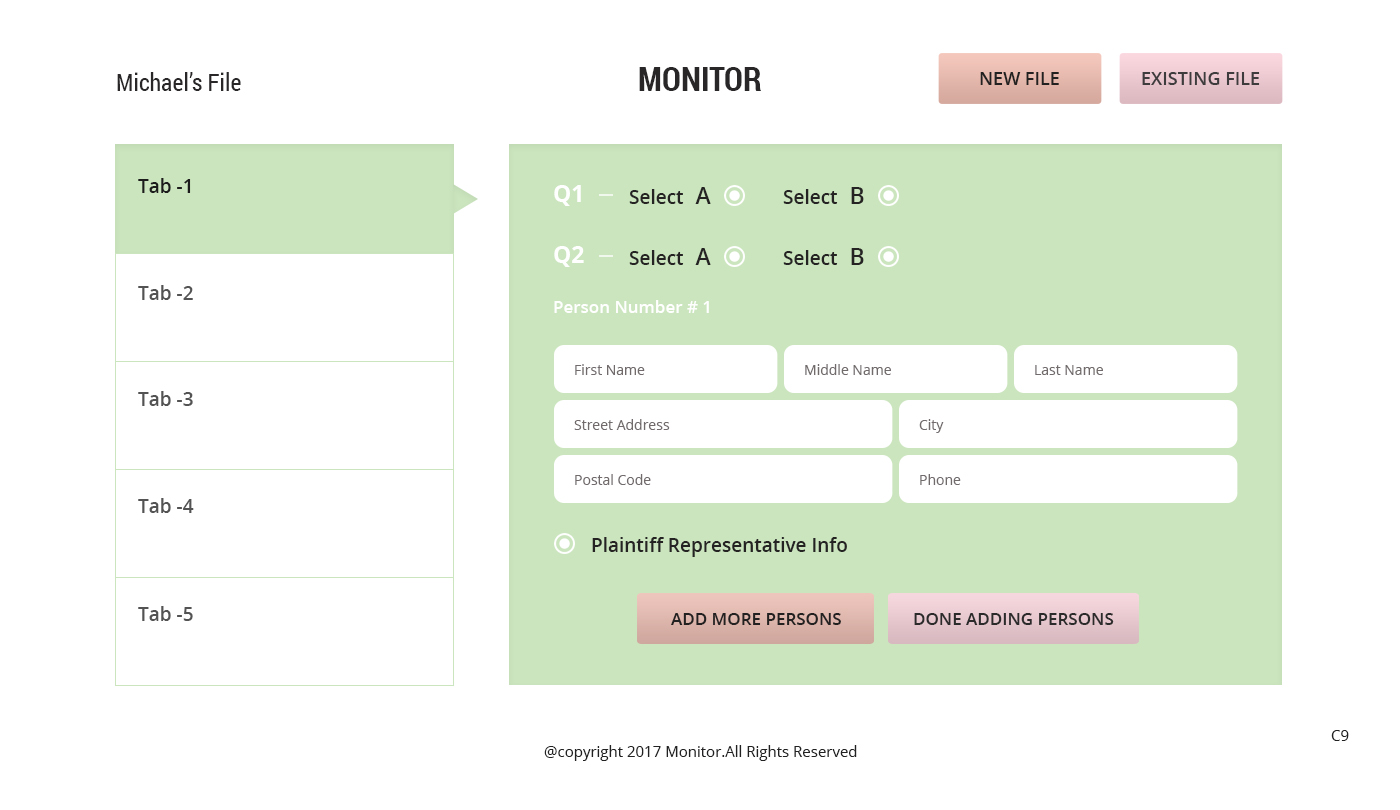
Task: Enable Plaintiff Representative Info option
Action: (x=565, y=544)
